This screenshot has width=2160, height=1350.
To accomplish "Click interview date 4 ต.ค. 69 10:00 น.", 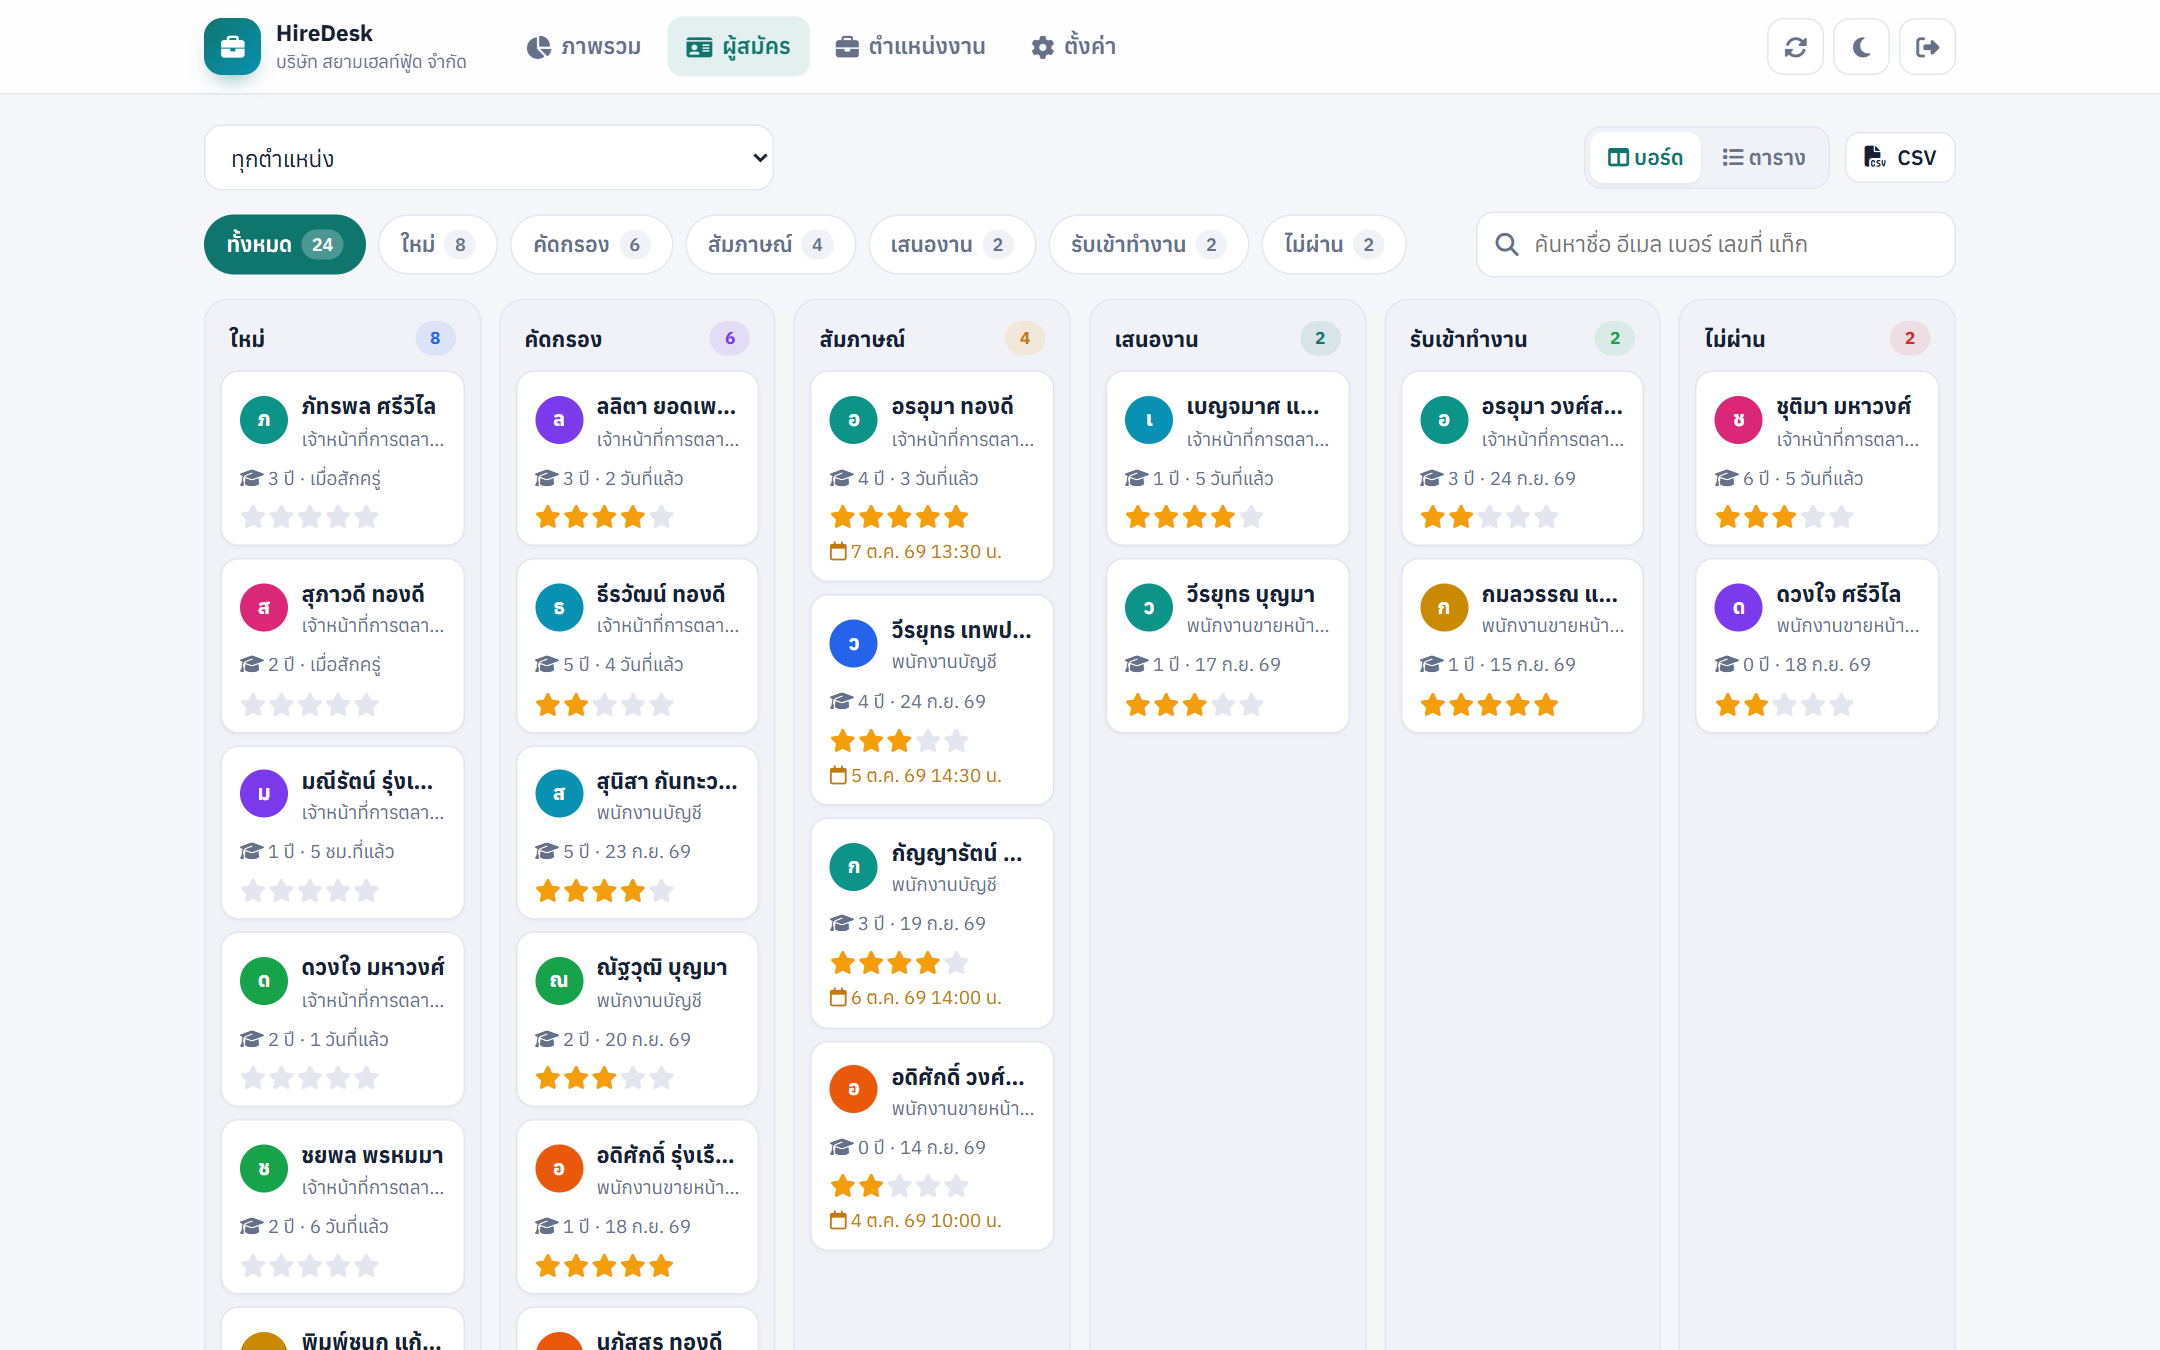I will [916, 1221].
